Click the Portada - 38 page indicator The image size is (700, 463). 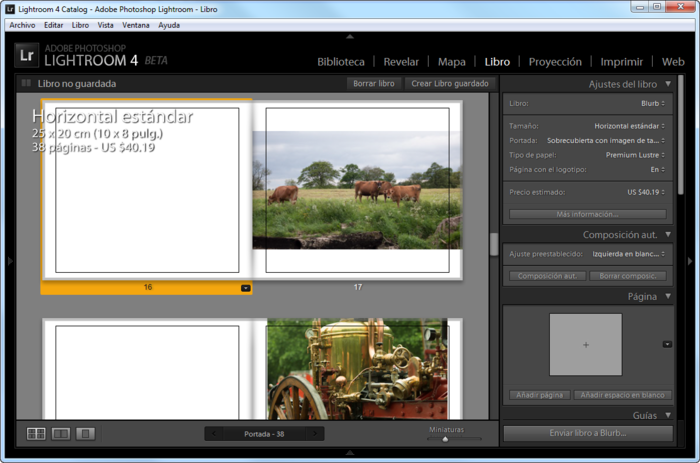click(264, 434)
